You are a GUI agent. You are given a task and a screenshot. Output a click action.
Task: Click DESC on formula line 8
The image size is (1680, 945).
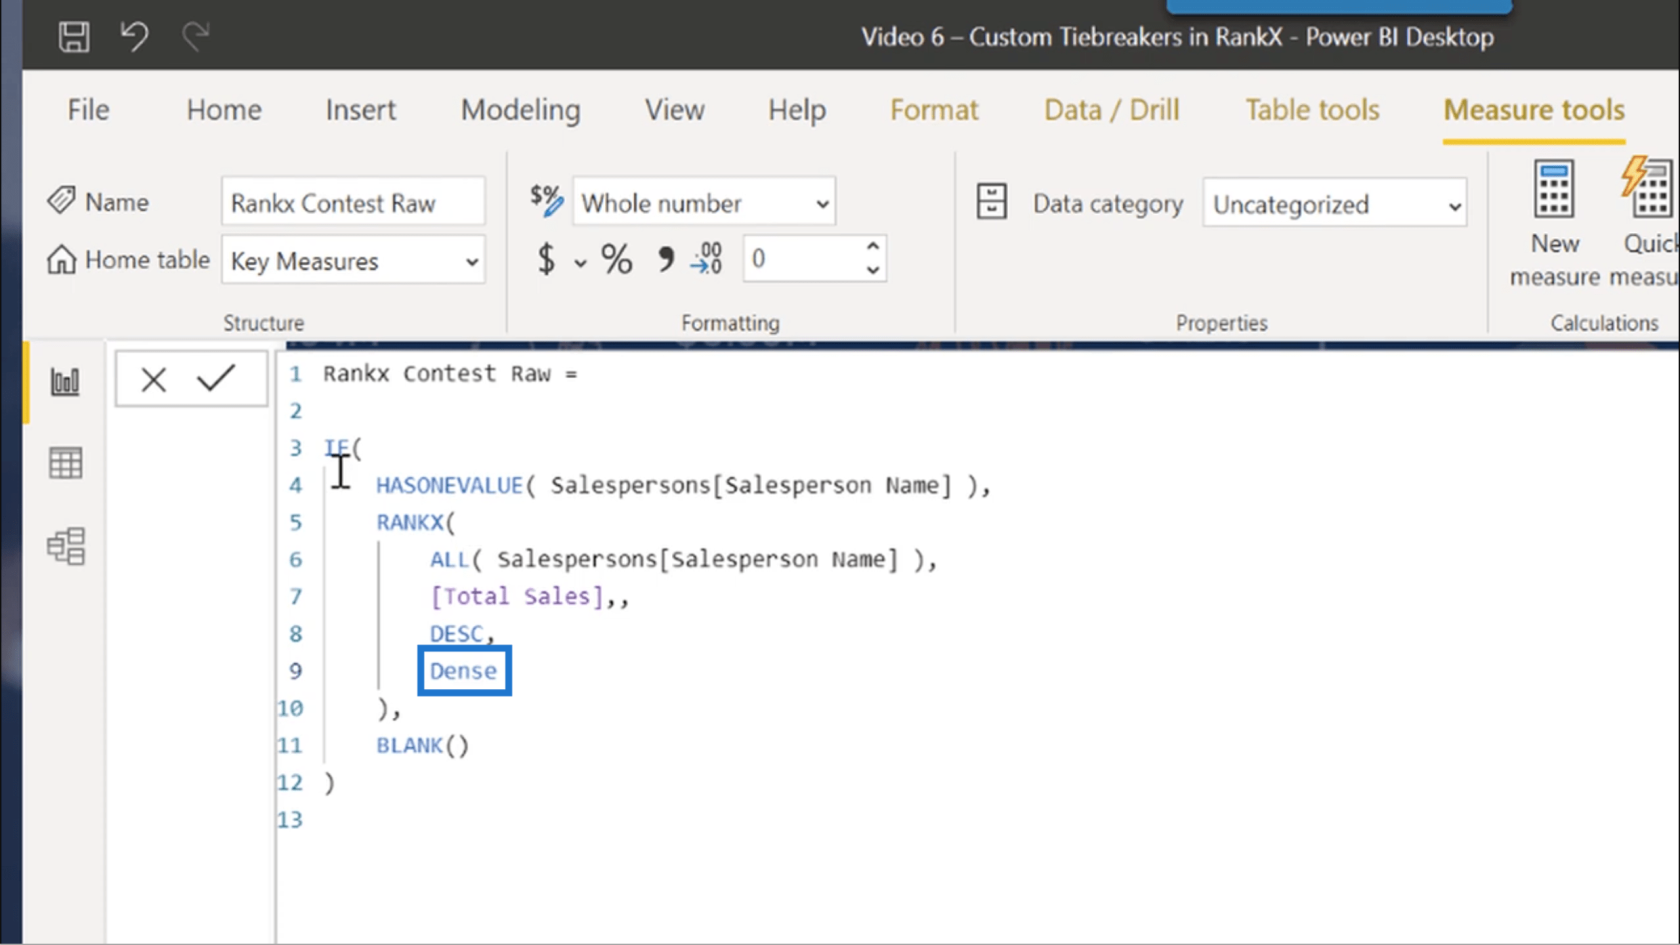[457, 634]
